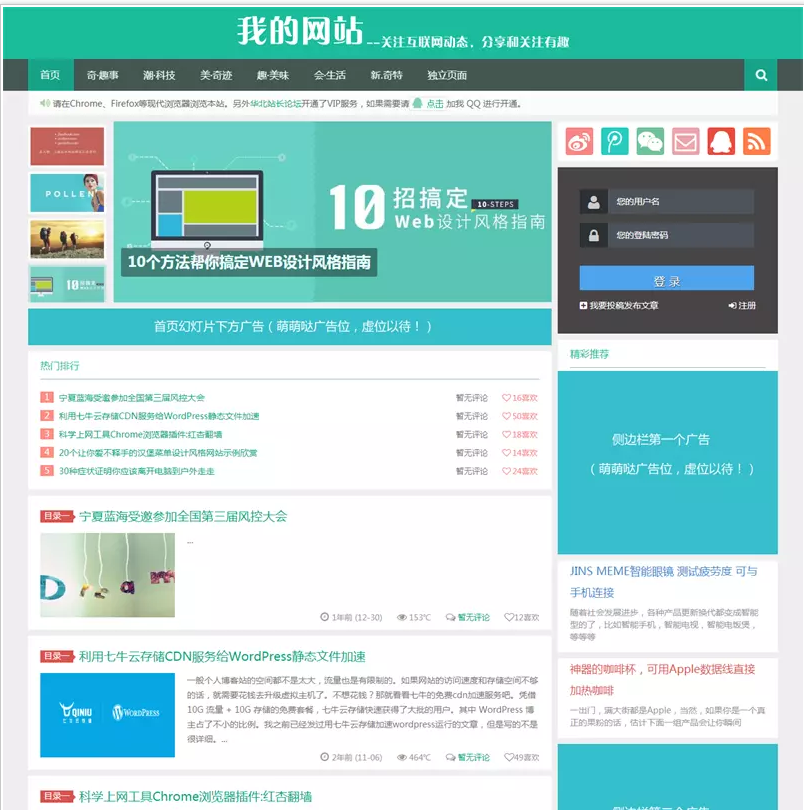Open article title 科学上网工具Chrome浏览器插件:红杏翻墙
The width and height of the screenshot is (804, 810).
point(195,796)
